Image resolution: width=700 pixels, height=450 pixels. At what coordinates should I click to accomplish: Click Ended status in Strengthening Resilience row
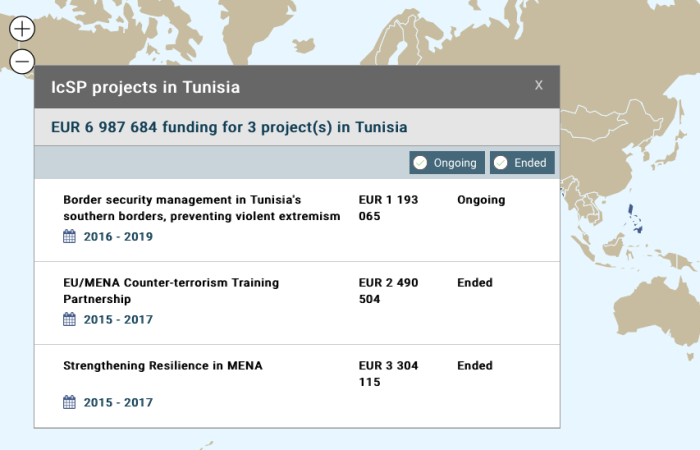point(475,366)
